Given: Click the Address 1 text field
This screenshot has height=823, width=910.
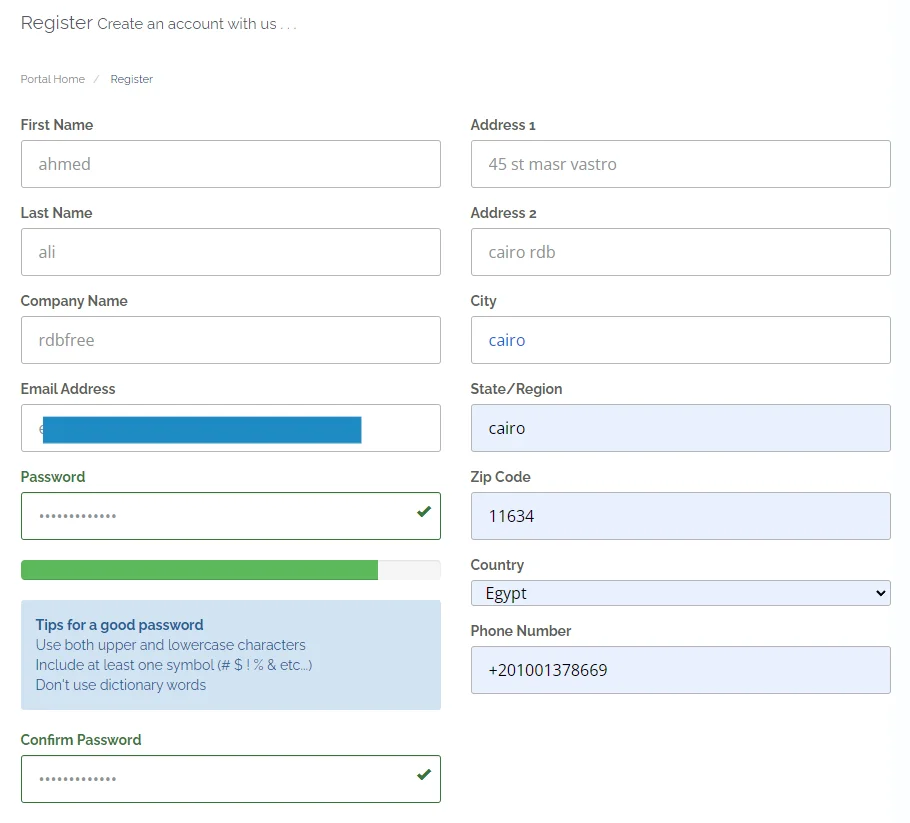Looking at the screenshot, I should click(680, 164).
